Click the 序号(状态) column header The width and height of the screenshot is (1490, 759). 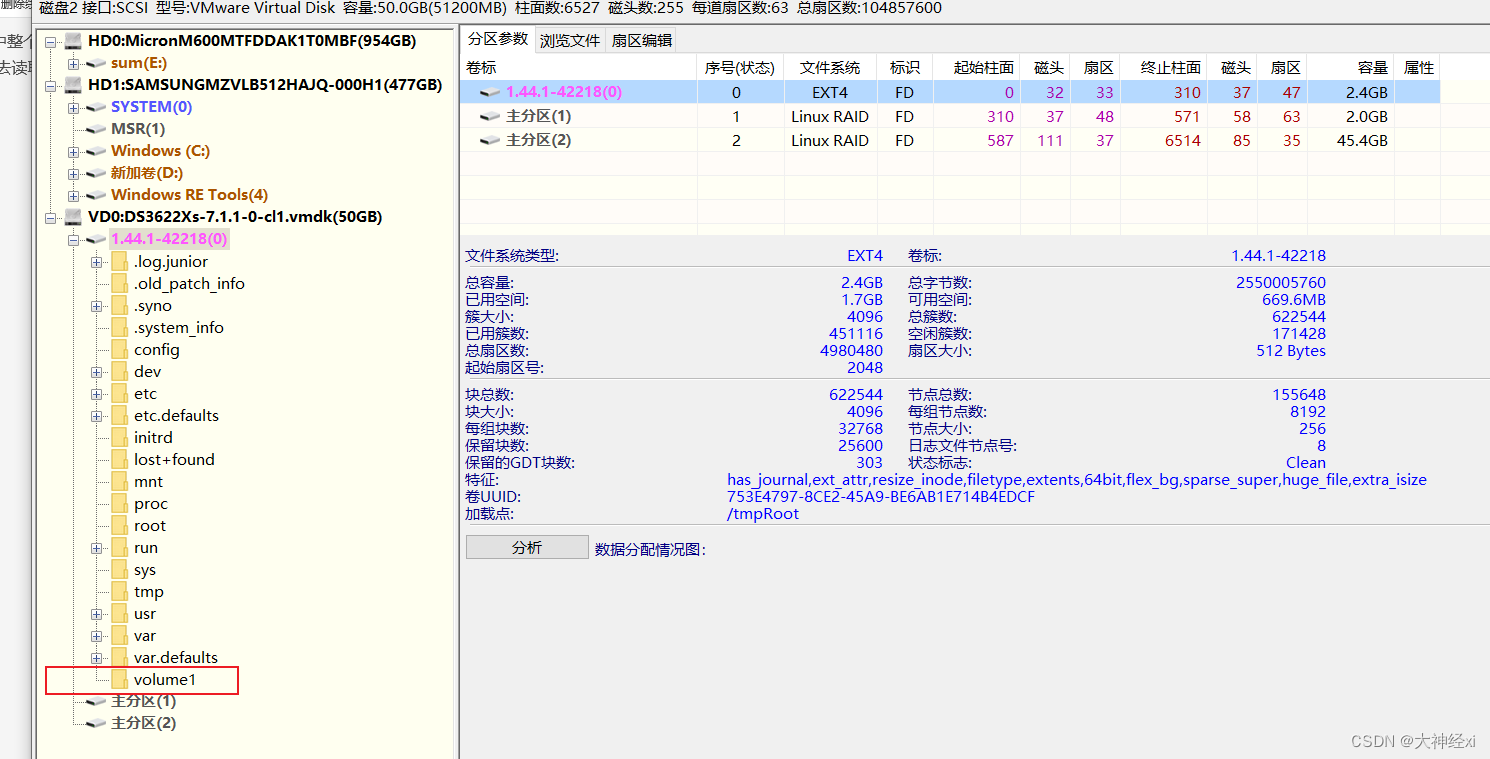click(740, 67)
